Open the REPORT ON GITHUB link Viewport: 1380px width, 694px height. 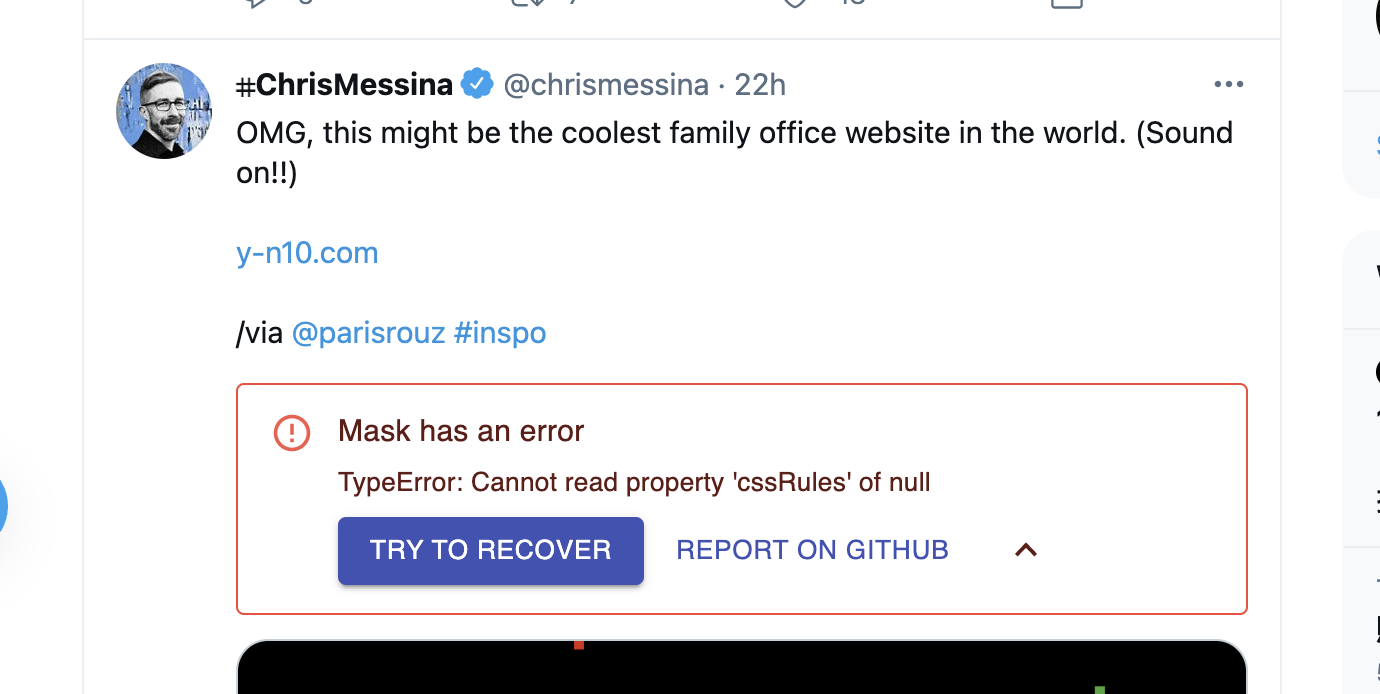[811, 549]
